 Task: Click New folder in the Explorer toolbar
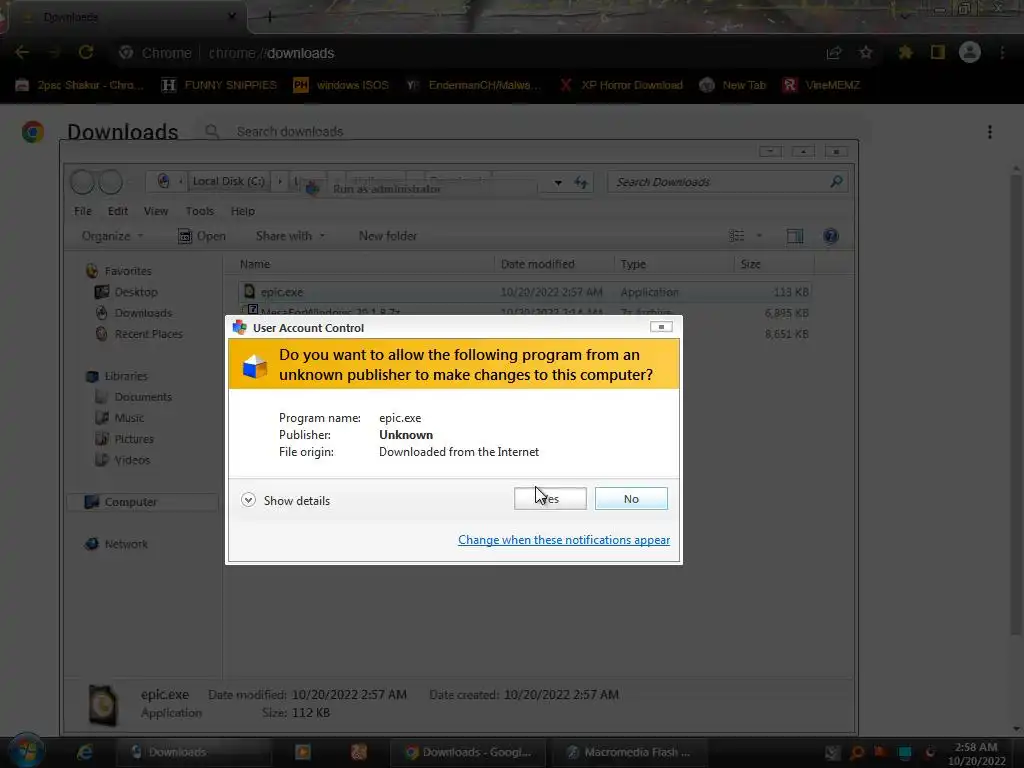(x=387, y=236)
